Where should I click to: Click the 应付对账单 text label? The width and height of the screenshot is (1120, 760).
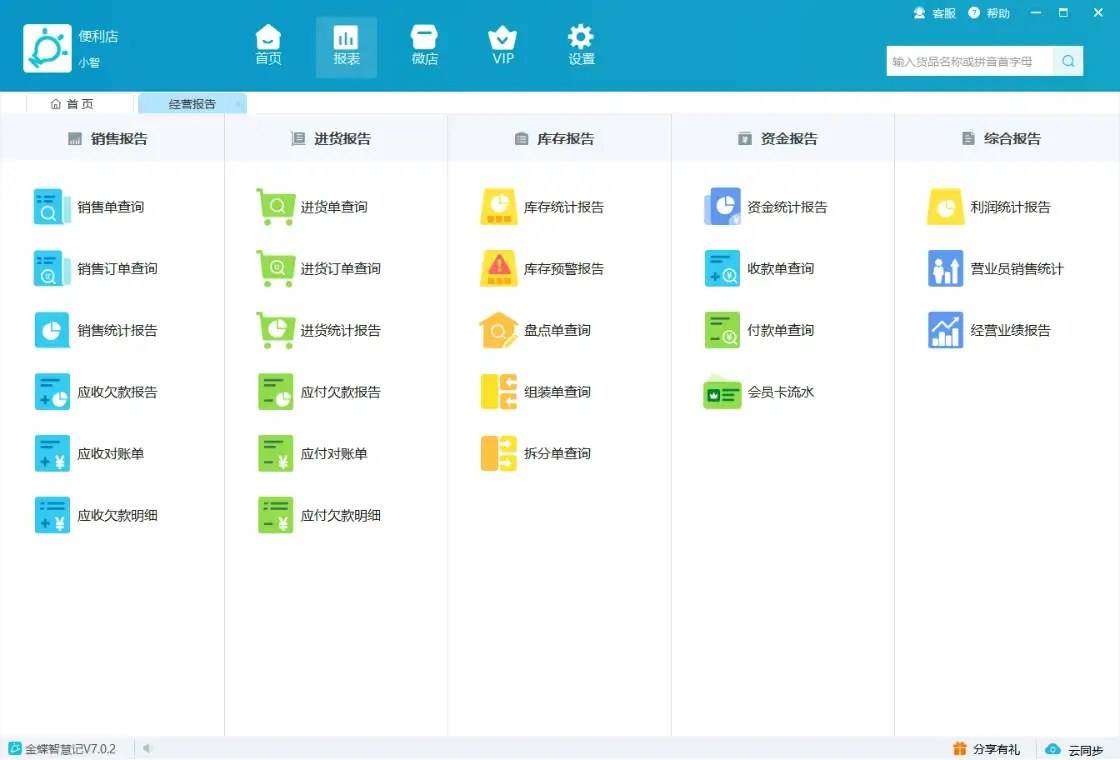pyautogui.click(x=334, y=454)
